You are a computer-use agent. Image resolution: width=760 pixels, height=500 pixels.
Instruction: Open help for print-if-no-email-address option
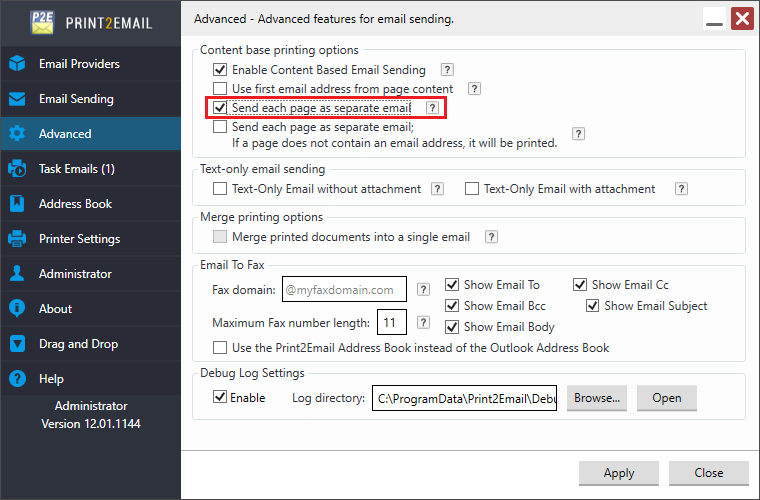coord(578,134)
